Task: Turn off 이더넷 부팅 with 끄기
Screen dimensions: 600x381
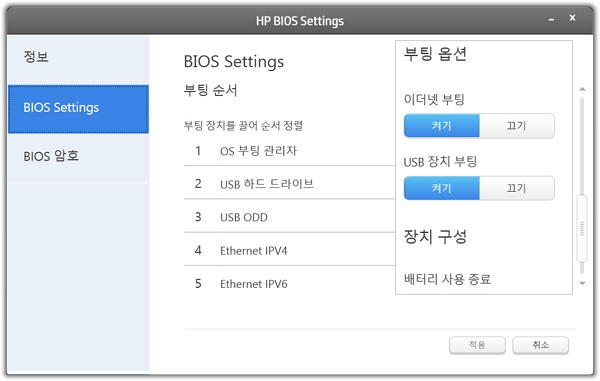Action: [x=517, y=125]
